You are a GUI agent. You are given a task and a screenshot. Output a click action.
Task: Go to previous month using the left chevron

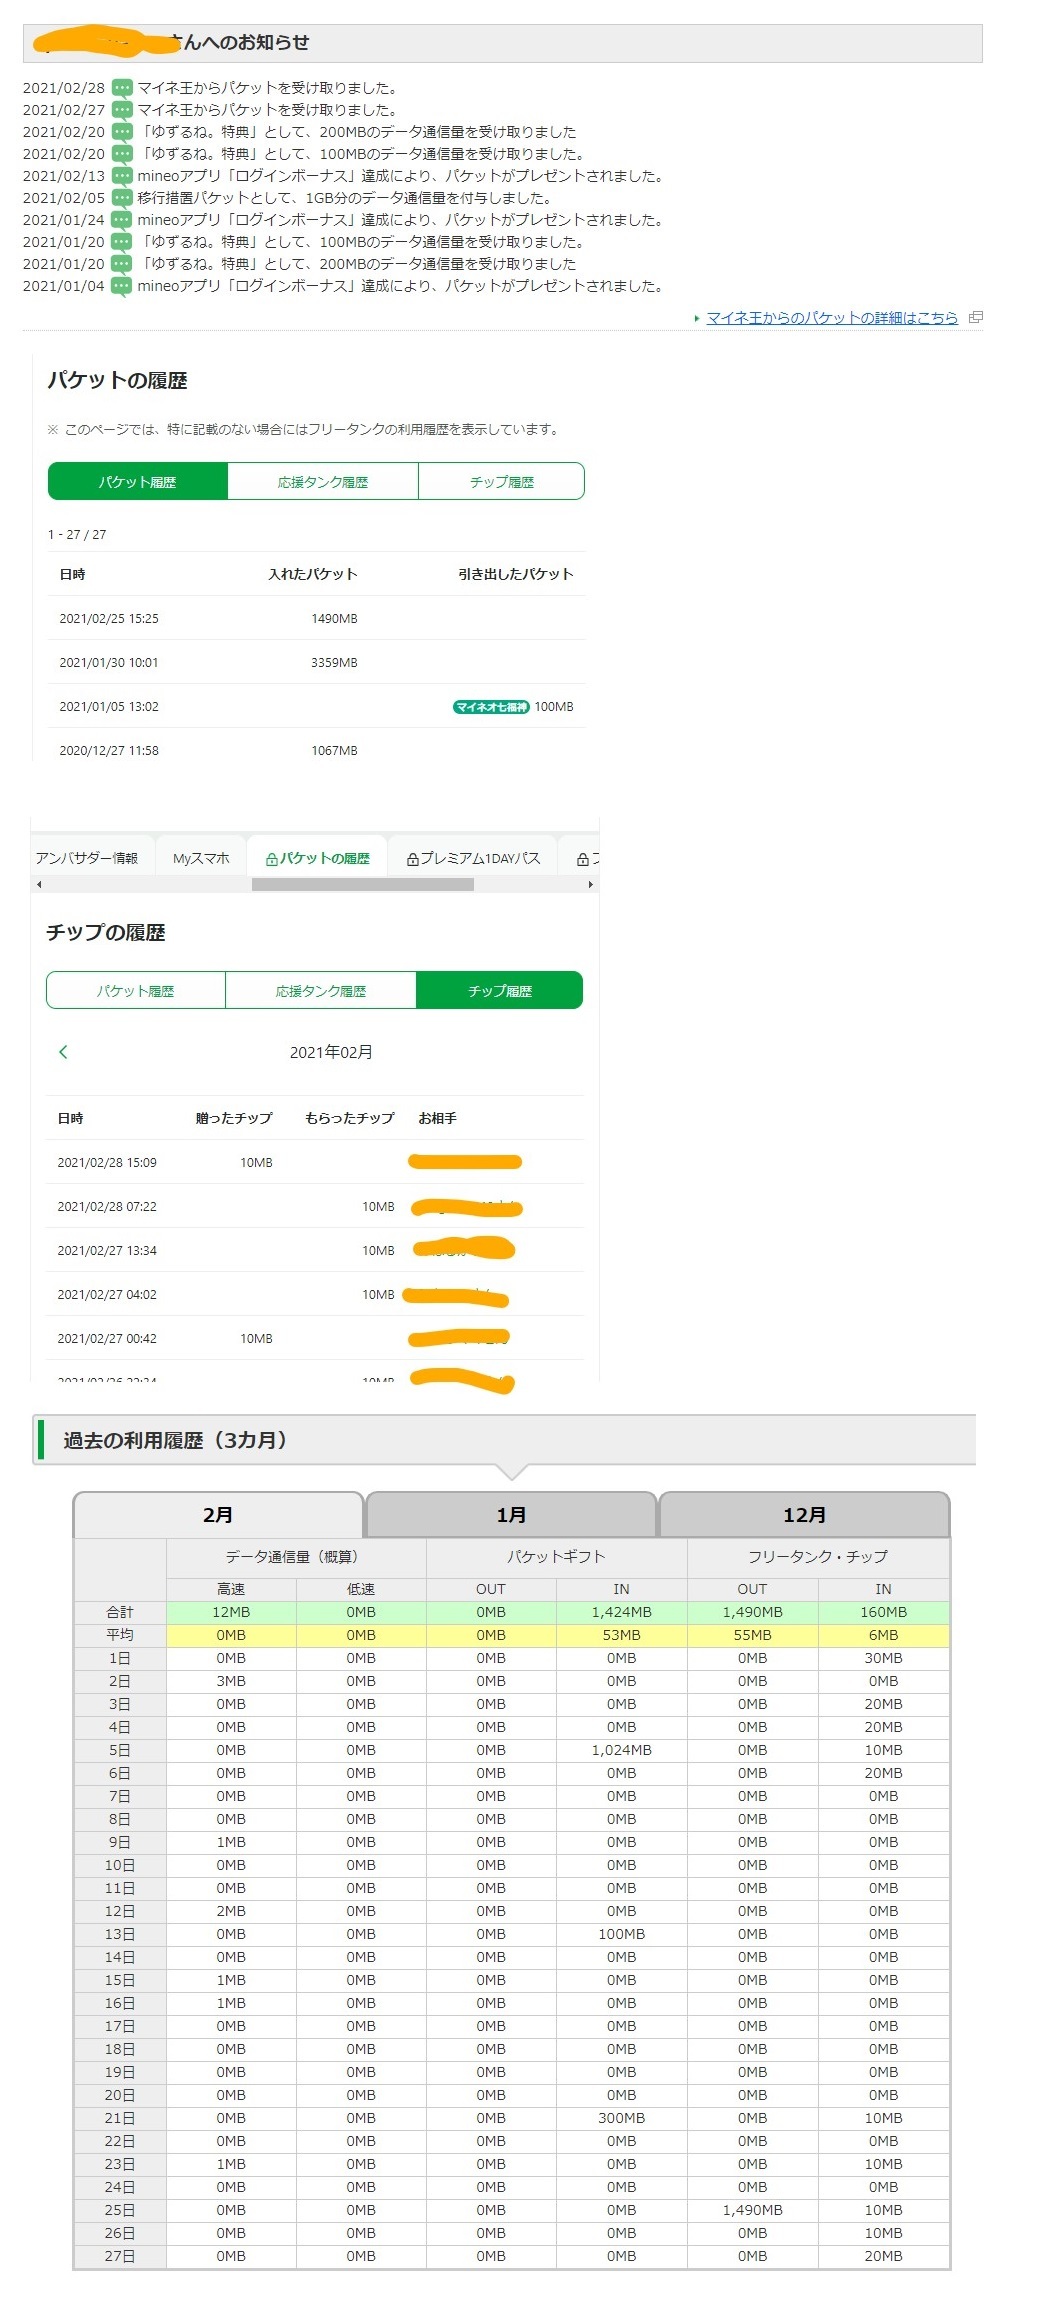pos(63,1052)
